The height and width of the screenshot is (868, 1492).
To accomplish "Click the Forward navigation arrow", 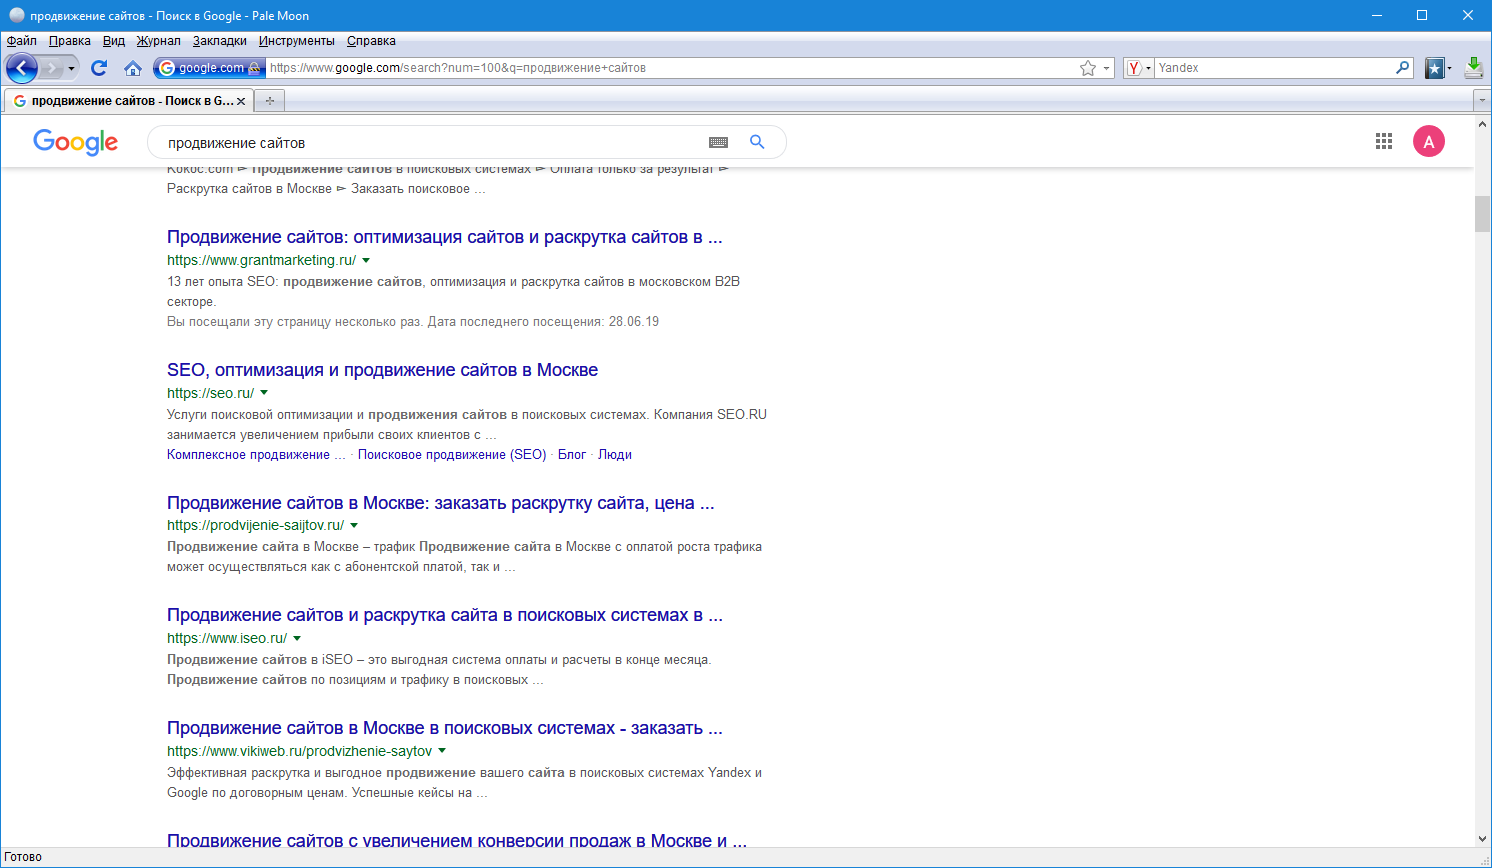I will (52, 68).
